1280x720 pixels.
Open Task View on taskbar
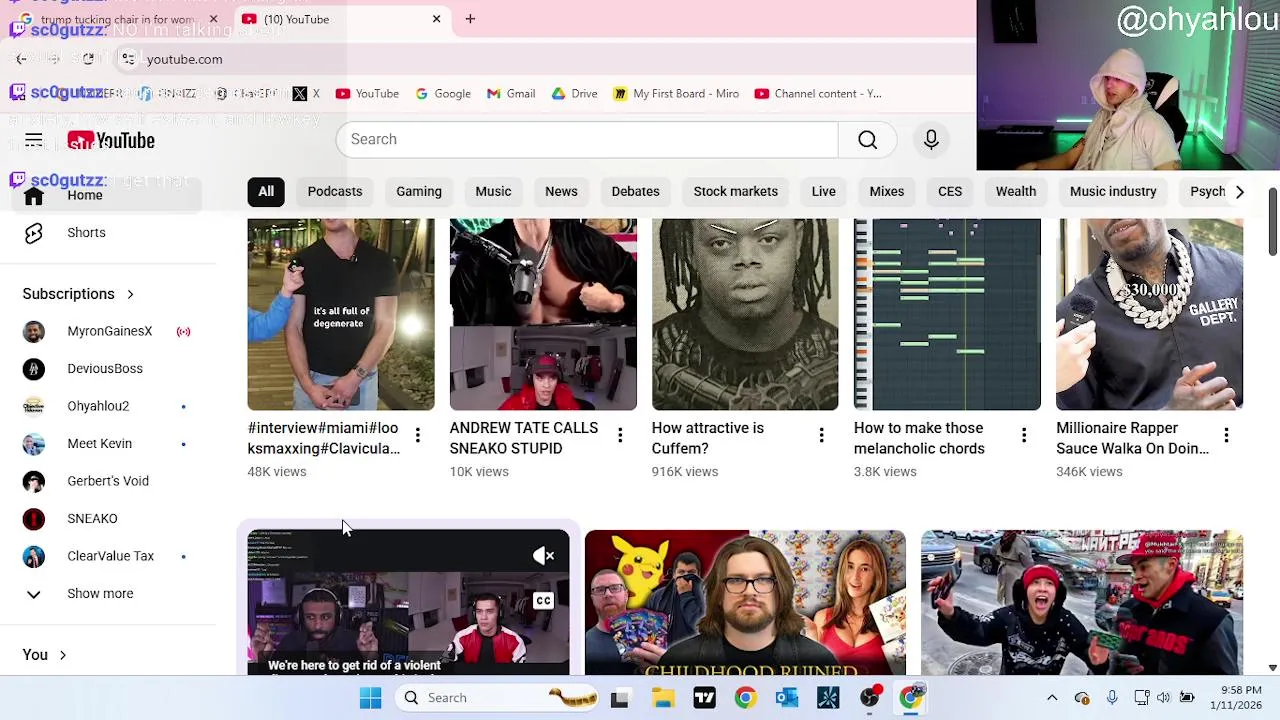click(620, 698)
